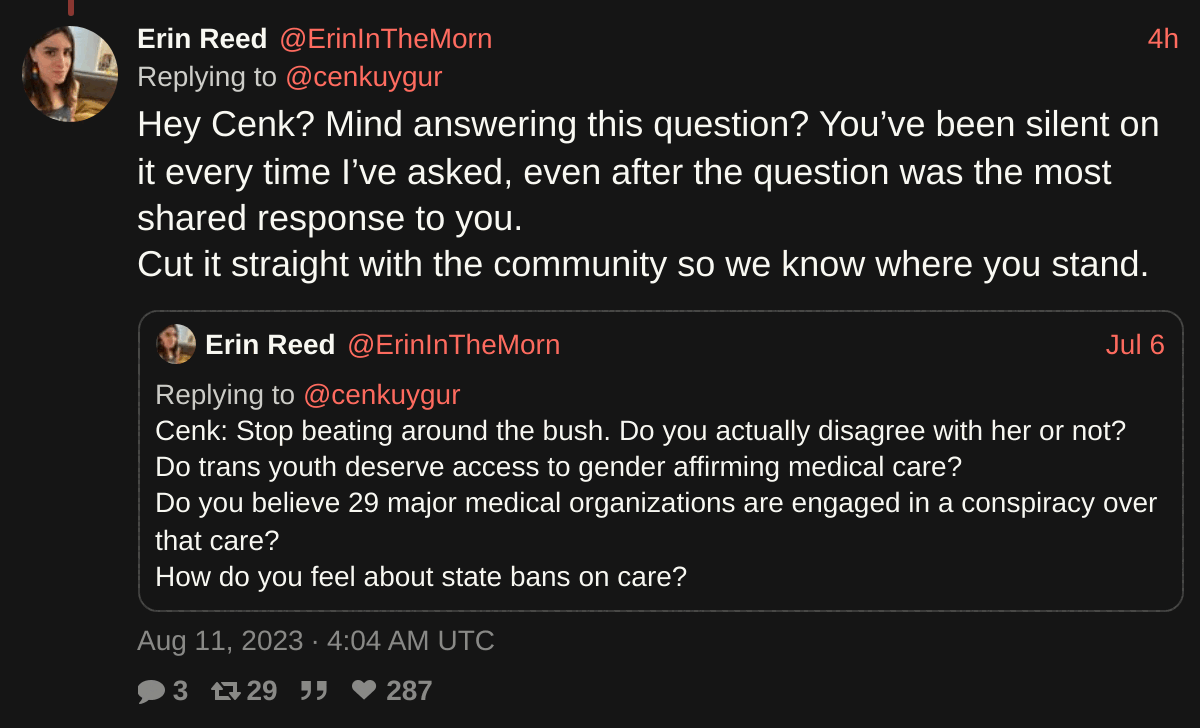Select @ErinInTheMorn handle inside the quoted tweet

pos(453,345)
